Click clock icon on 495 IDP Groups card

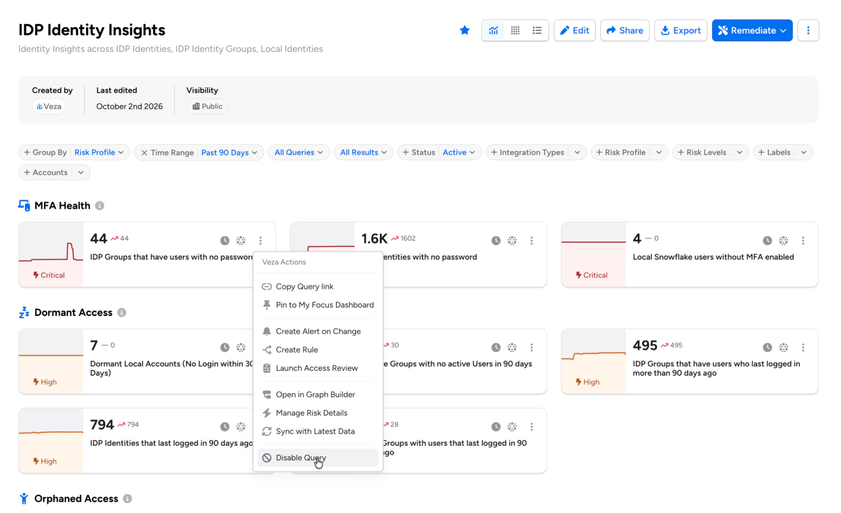(768, 347)
